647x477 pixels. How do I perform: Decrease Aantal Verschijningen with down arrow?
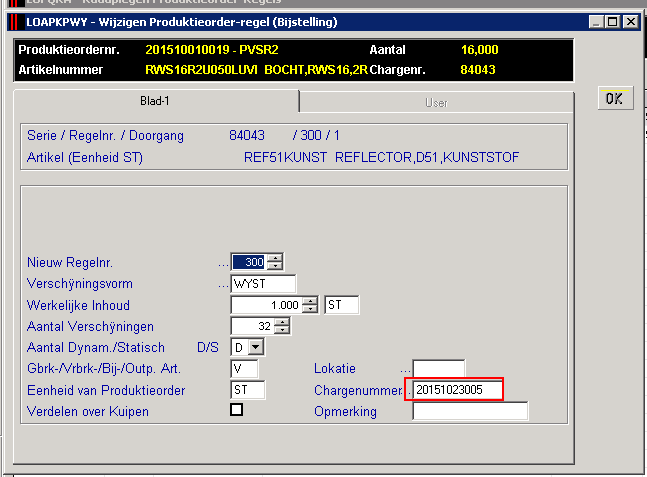point(282,330)
